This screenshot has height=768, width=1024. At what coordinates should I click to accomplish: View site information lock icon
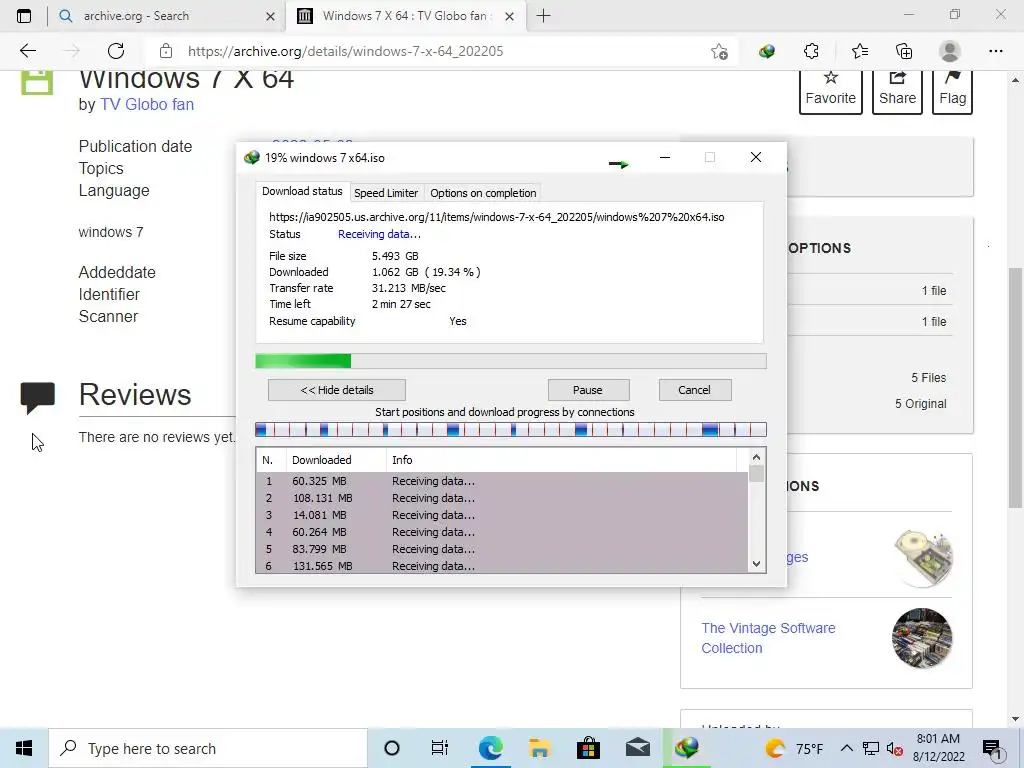pyautogui.click(x=166, y=51)
